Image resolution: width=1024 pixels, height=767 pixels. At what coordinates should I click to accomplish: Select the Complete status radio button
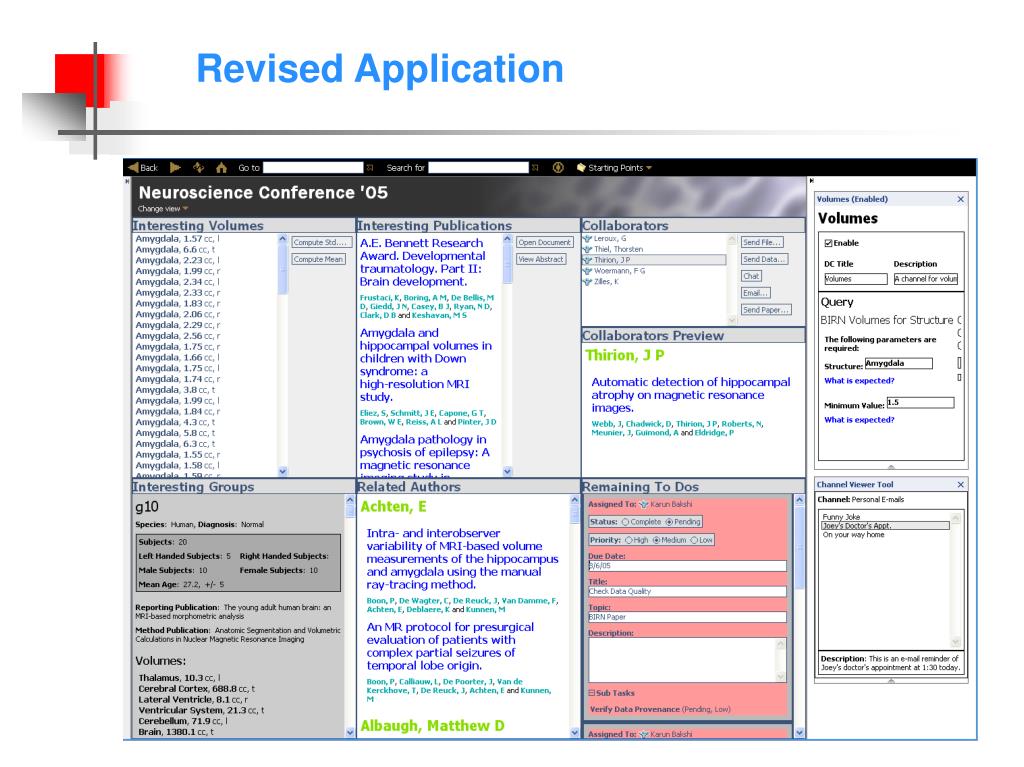pos(625,522)
